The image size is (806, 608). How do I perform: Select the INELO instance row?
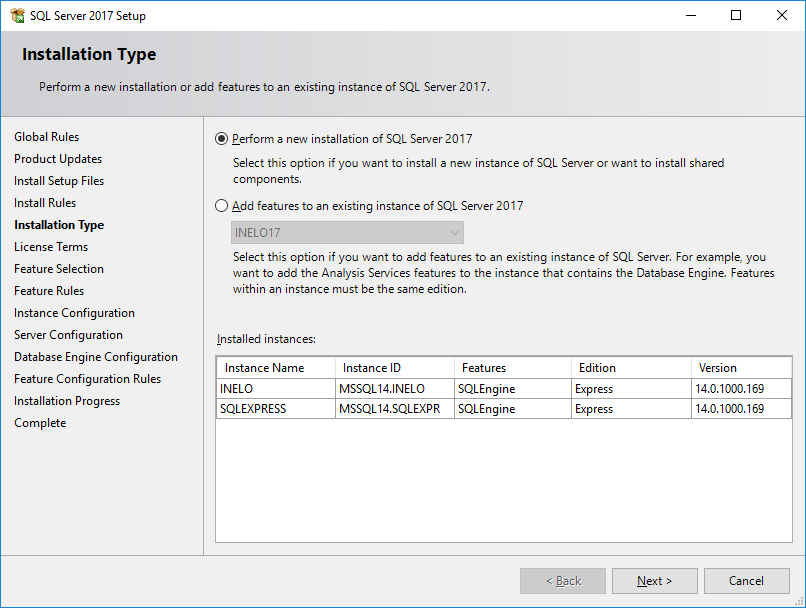tap(504, 389)
